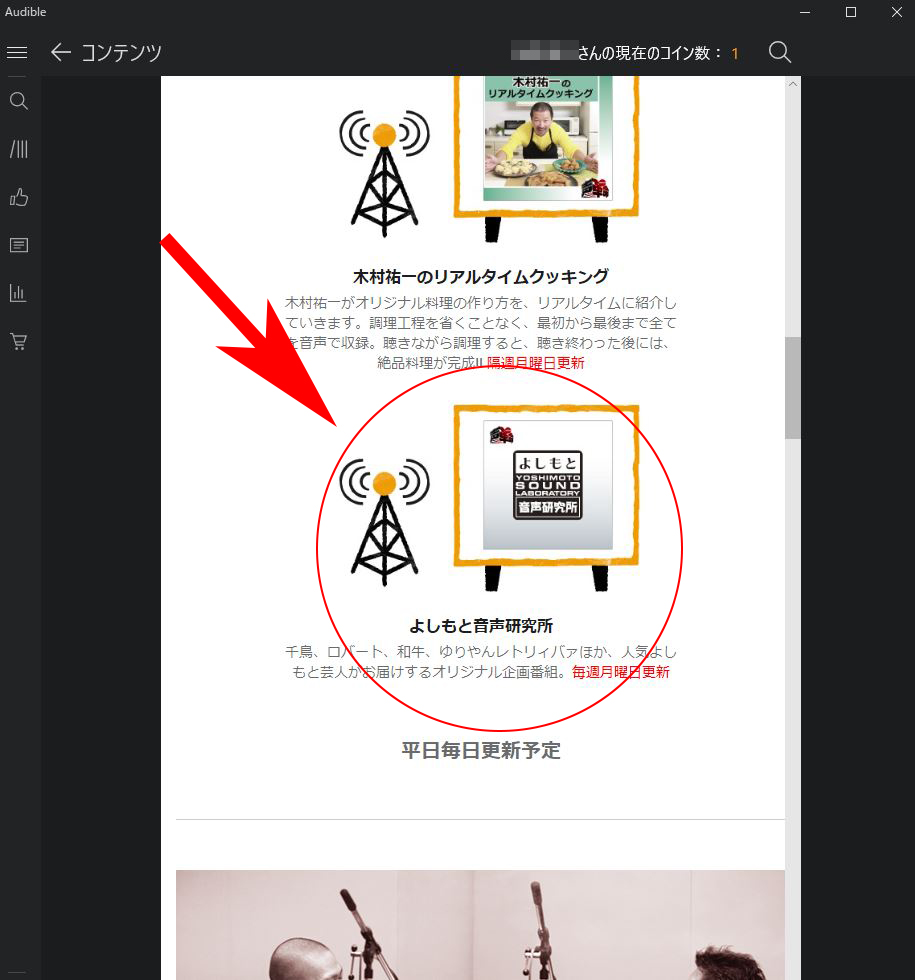Screen dimensions: 915x980
Task: Click the vertical scrollbar thumb
Action: (792, 388)
